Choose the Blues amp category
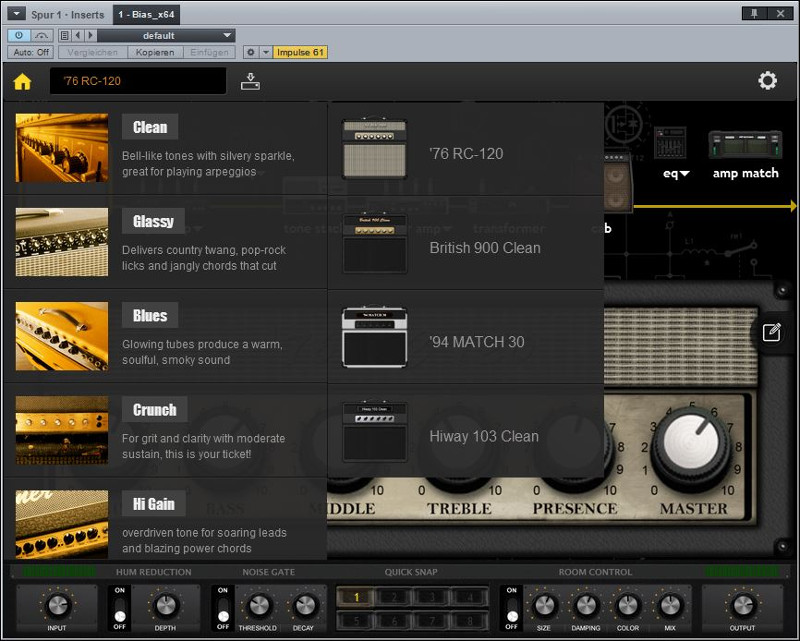The height and width of the screenshot is (641, 800). (x=165, y=336)
